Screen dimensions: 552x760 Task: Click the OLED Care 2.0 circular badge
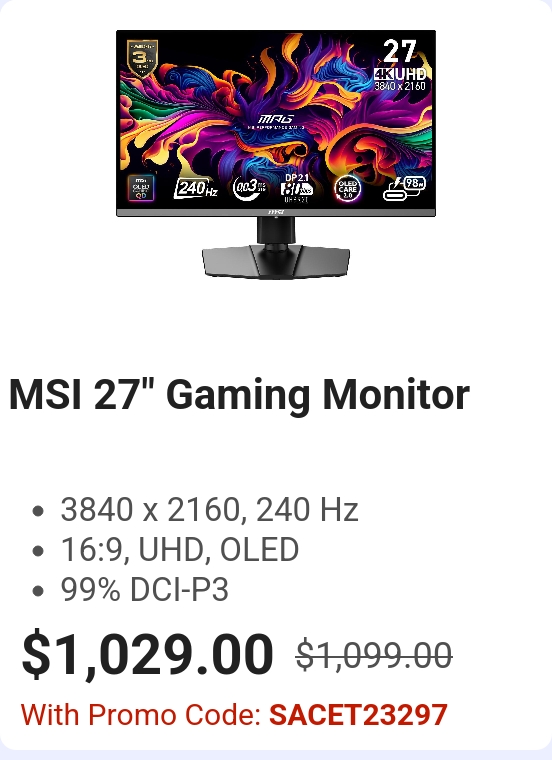[347, 188]
